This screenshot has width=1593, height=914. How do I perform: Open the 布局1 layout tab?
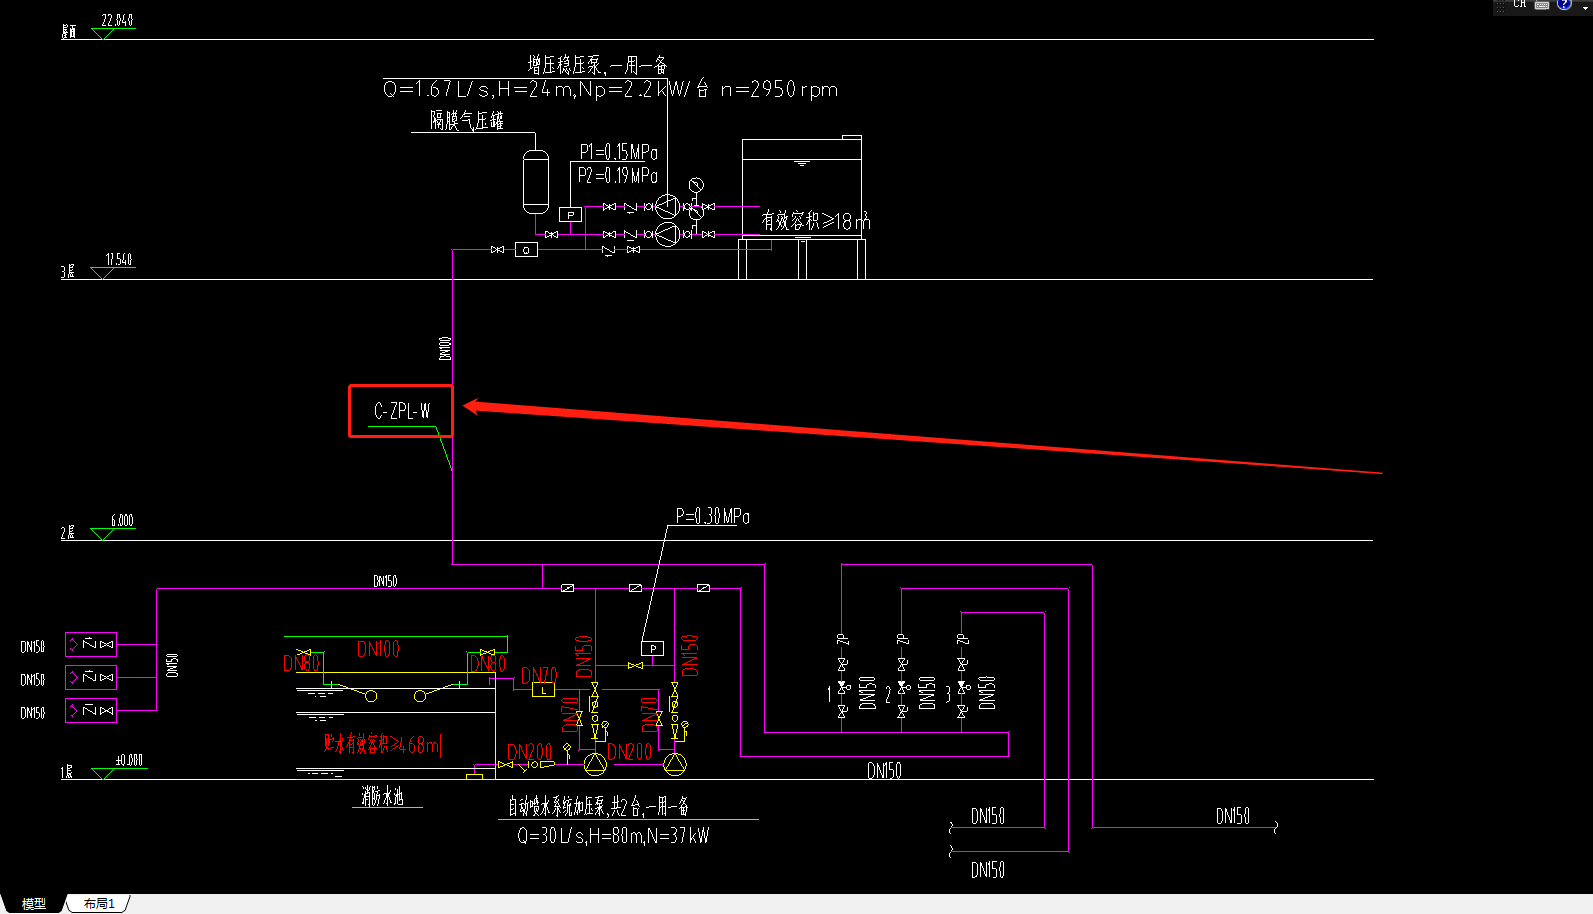pyautogui.click(x=99, y=903)
